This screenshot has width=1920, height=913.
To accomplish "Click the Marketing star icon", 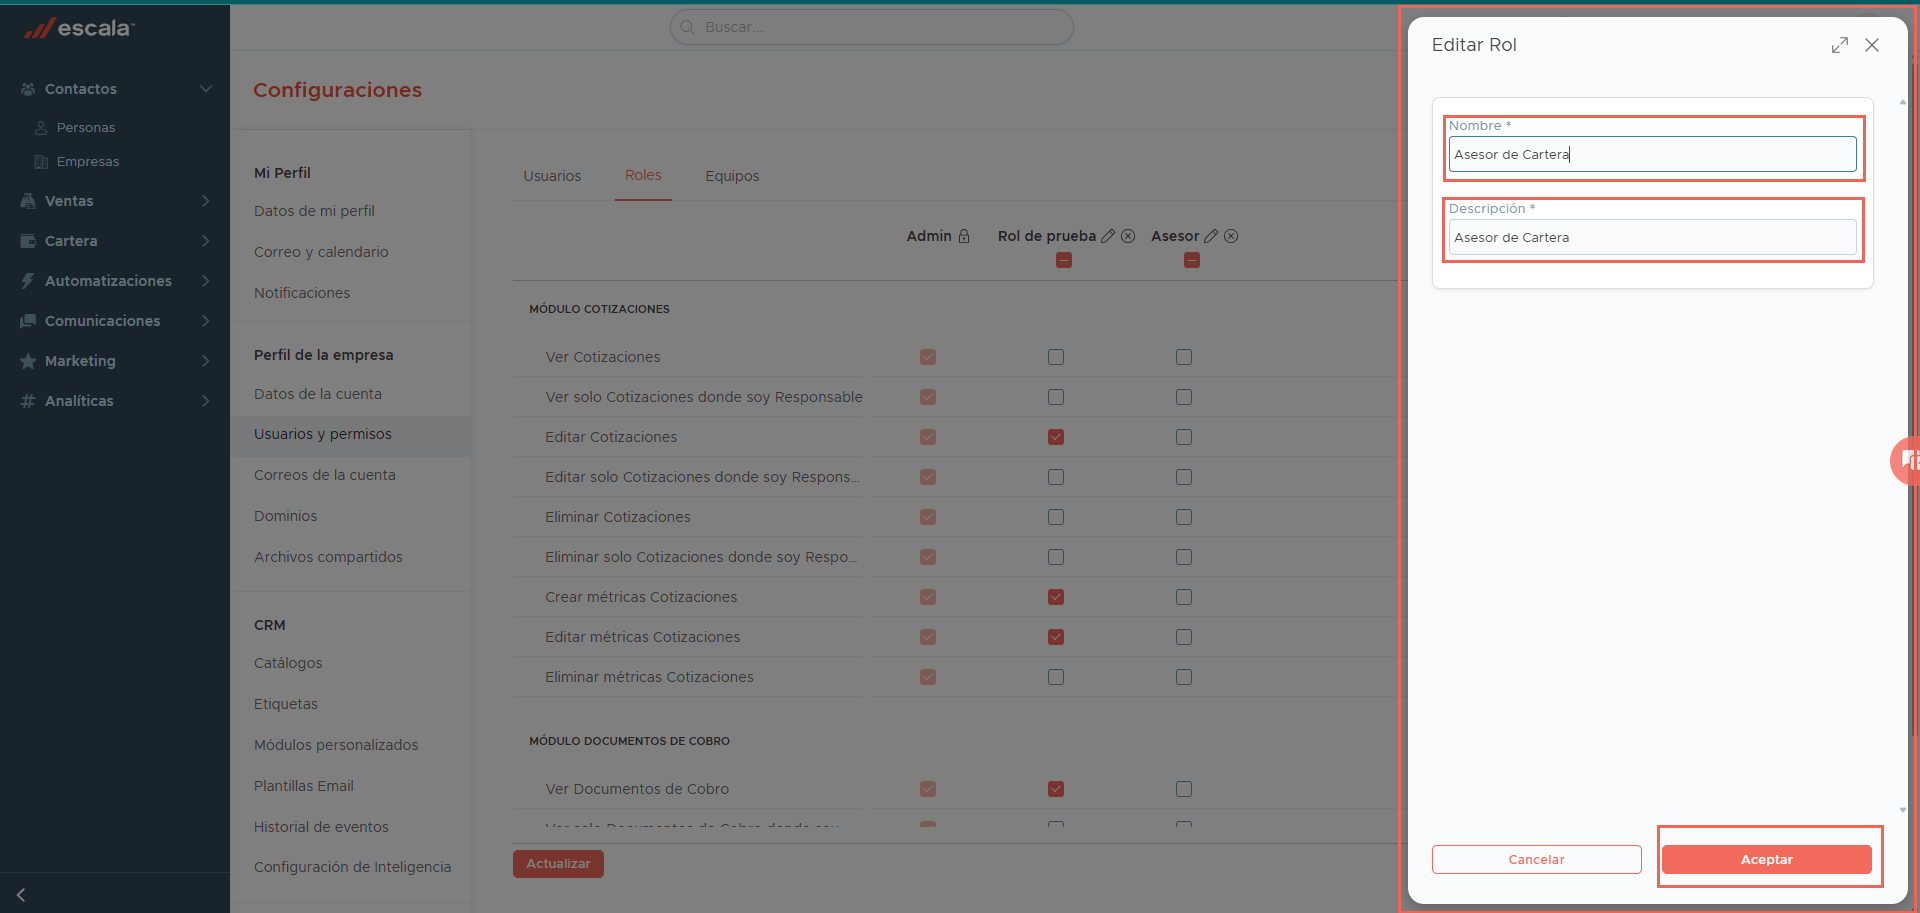I will click(28, 361).
